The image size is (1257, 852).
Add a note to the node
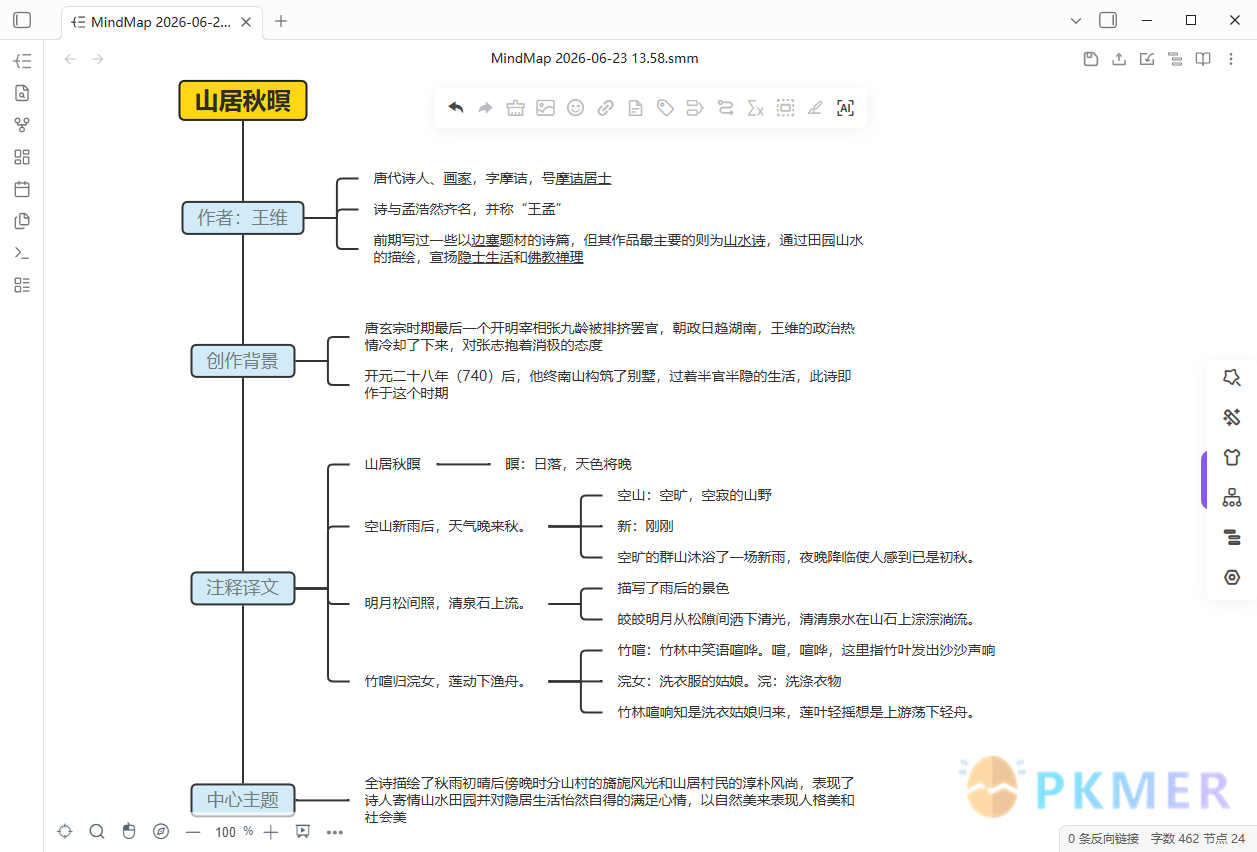[x=635, y=108]
